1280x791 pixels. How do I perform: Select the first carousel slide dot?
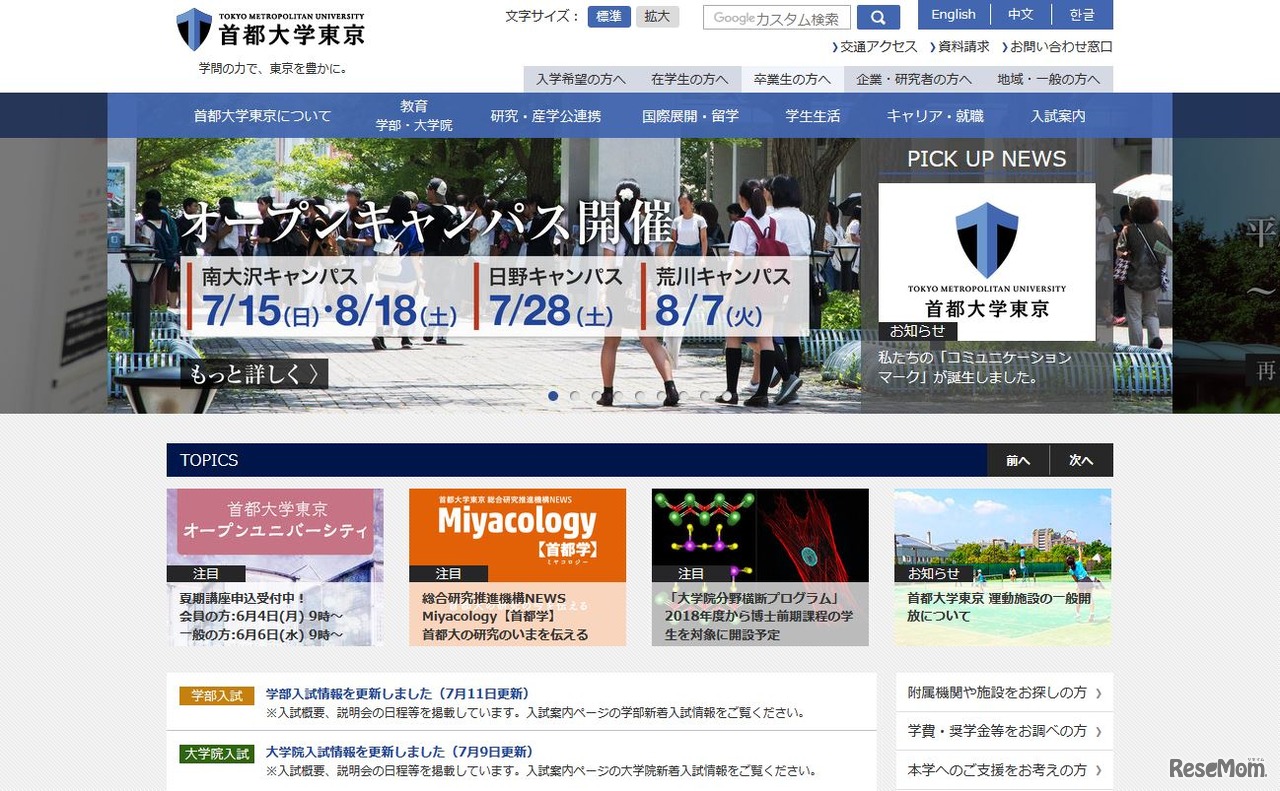coord(553,396)
